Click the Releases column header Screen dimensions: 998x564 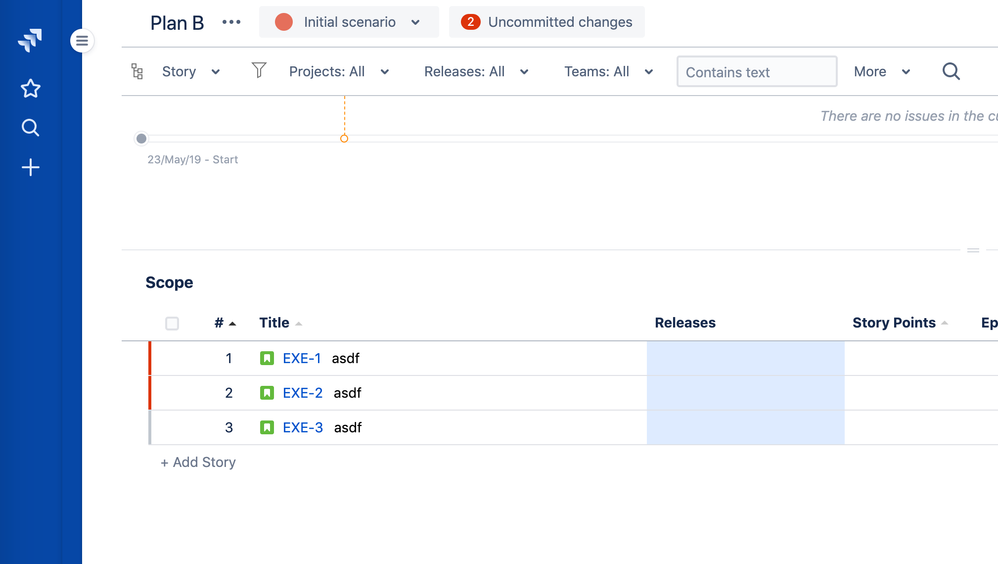685,323
